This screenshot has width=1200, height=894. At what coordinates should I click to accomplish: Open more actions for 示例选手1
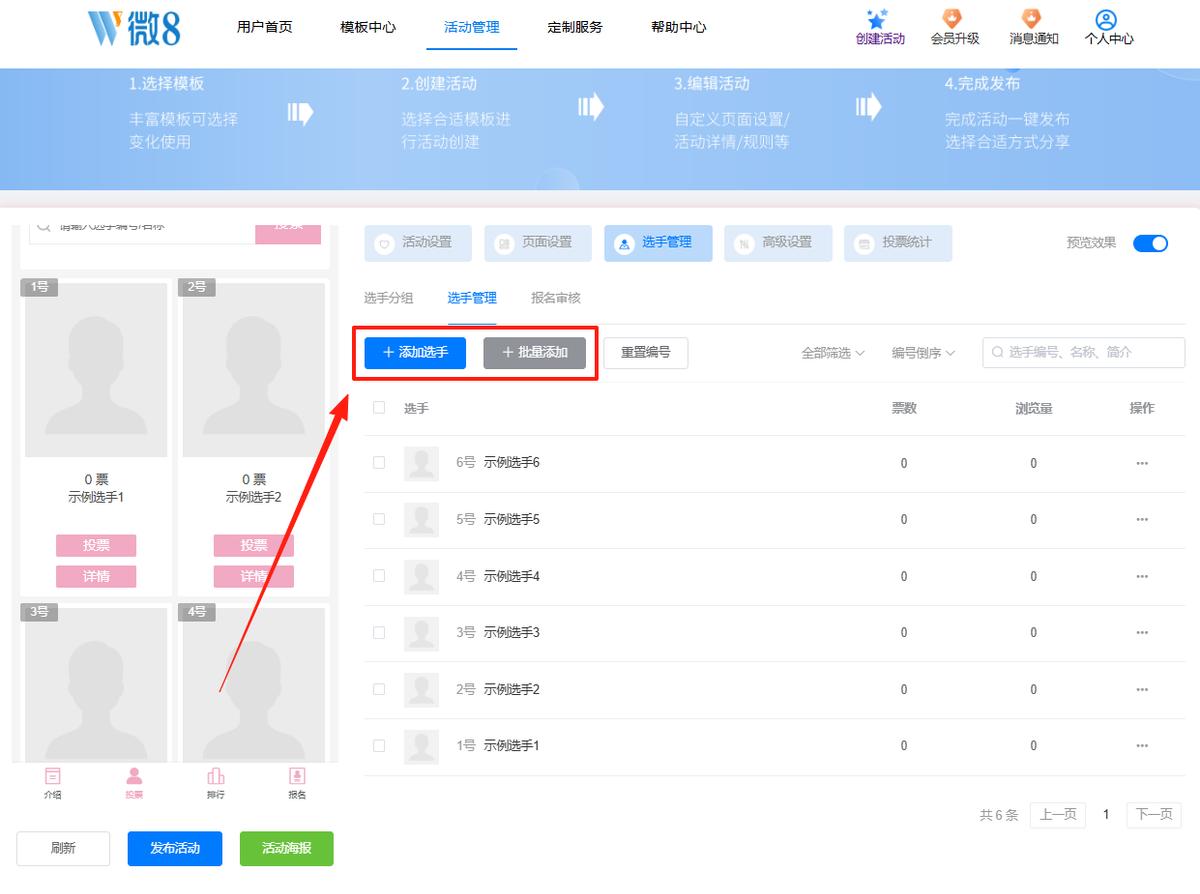(1142, 746)
